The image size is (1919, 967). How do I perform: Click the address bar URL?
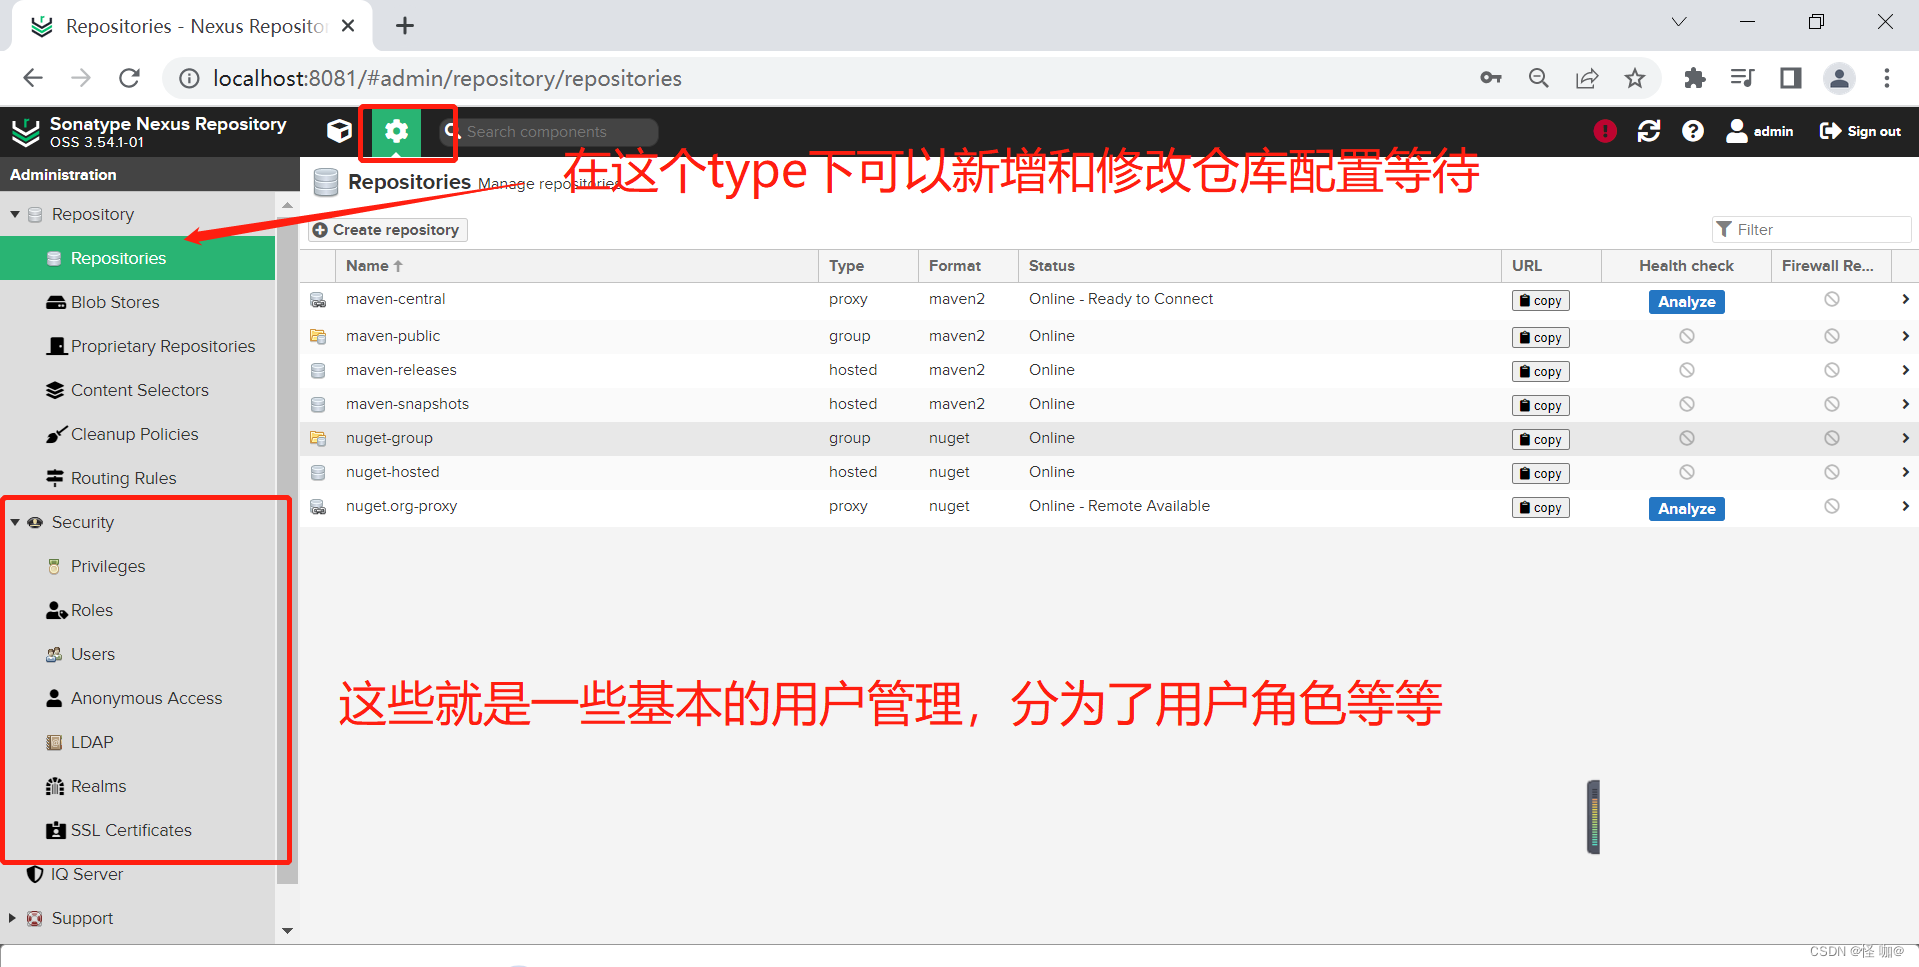(x=447, y=78)
